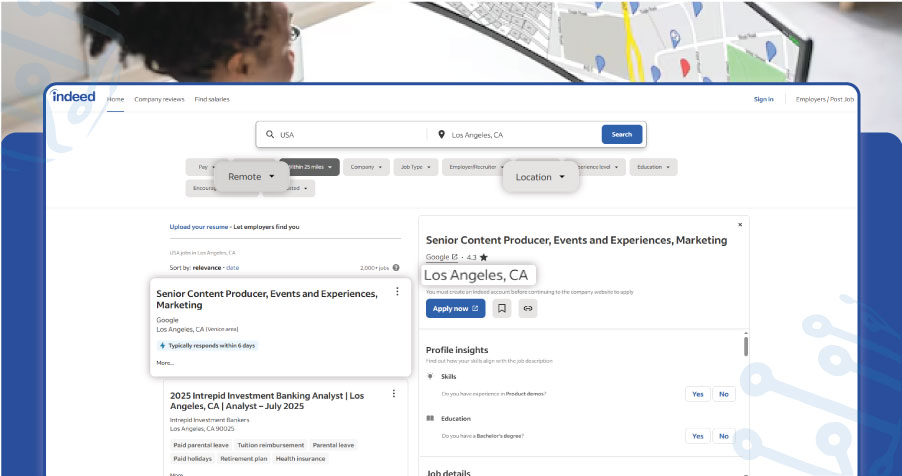Expand the Location filter dropdown

pos(540,177)
